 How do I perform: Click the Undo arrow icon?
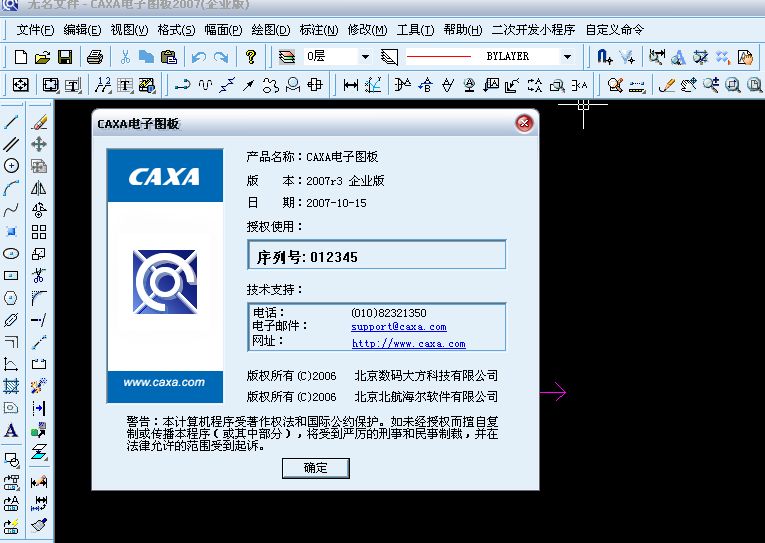(x=199, y=57)
